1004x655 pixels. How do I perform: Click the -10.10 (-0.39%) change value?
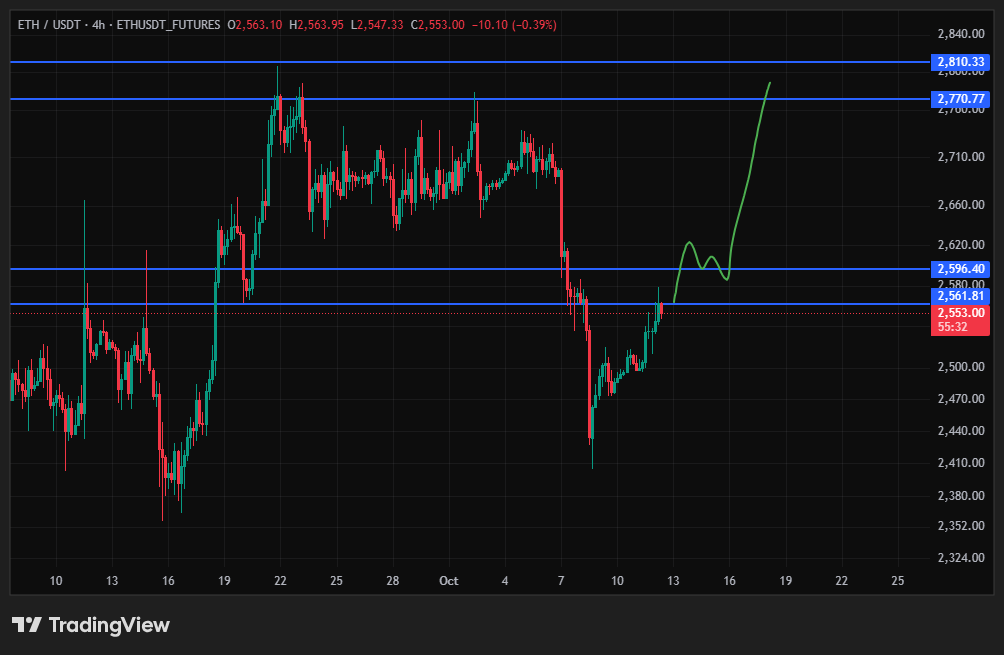pos(514,25)
